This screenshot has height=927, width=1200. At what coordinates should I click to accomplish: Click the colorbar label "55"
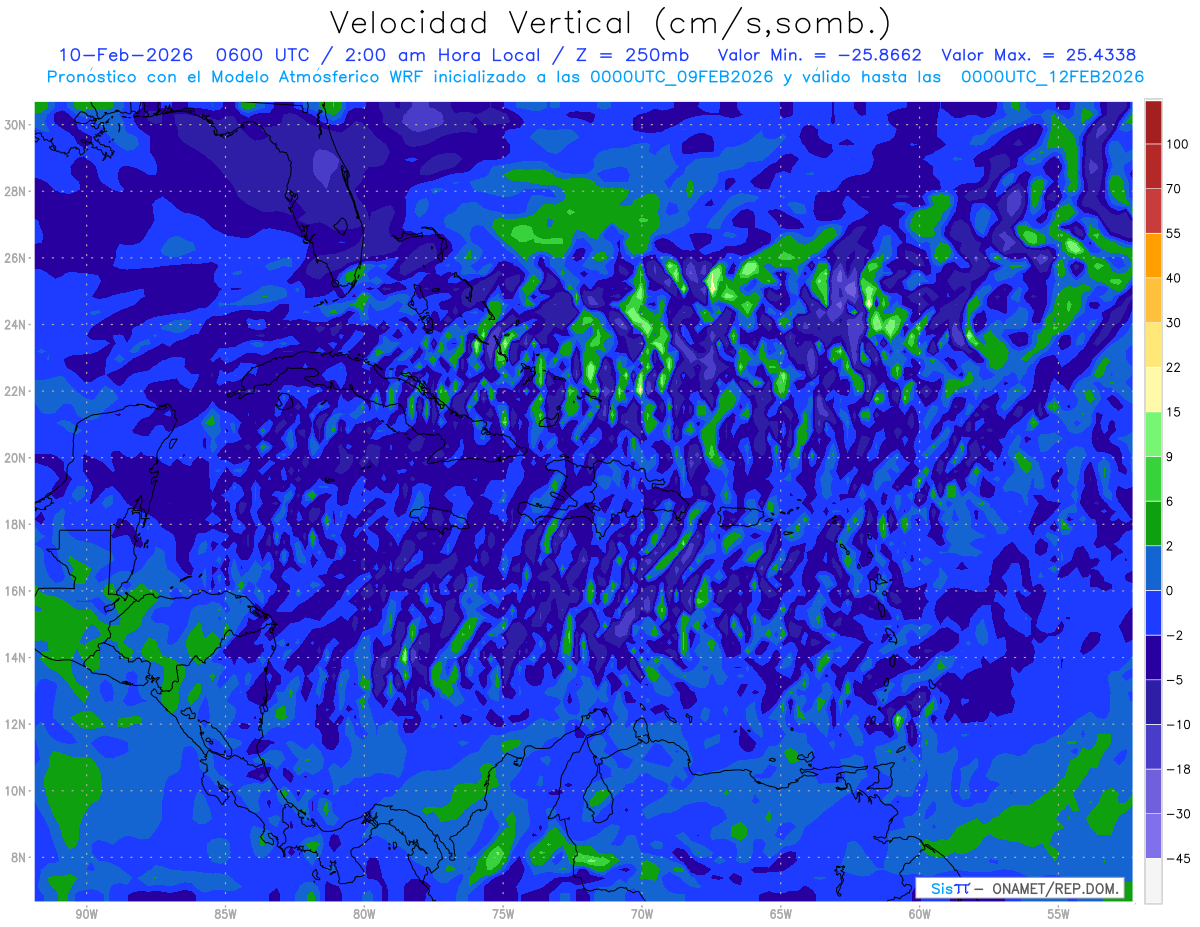[x=1174, y=233]
